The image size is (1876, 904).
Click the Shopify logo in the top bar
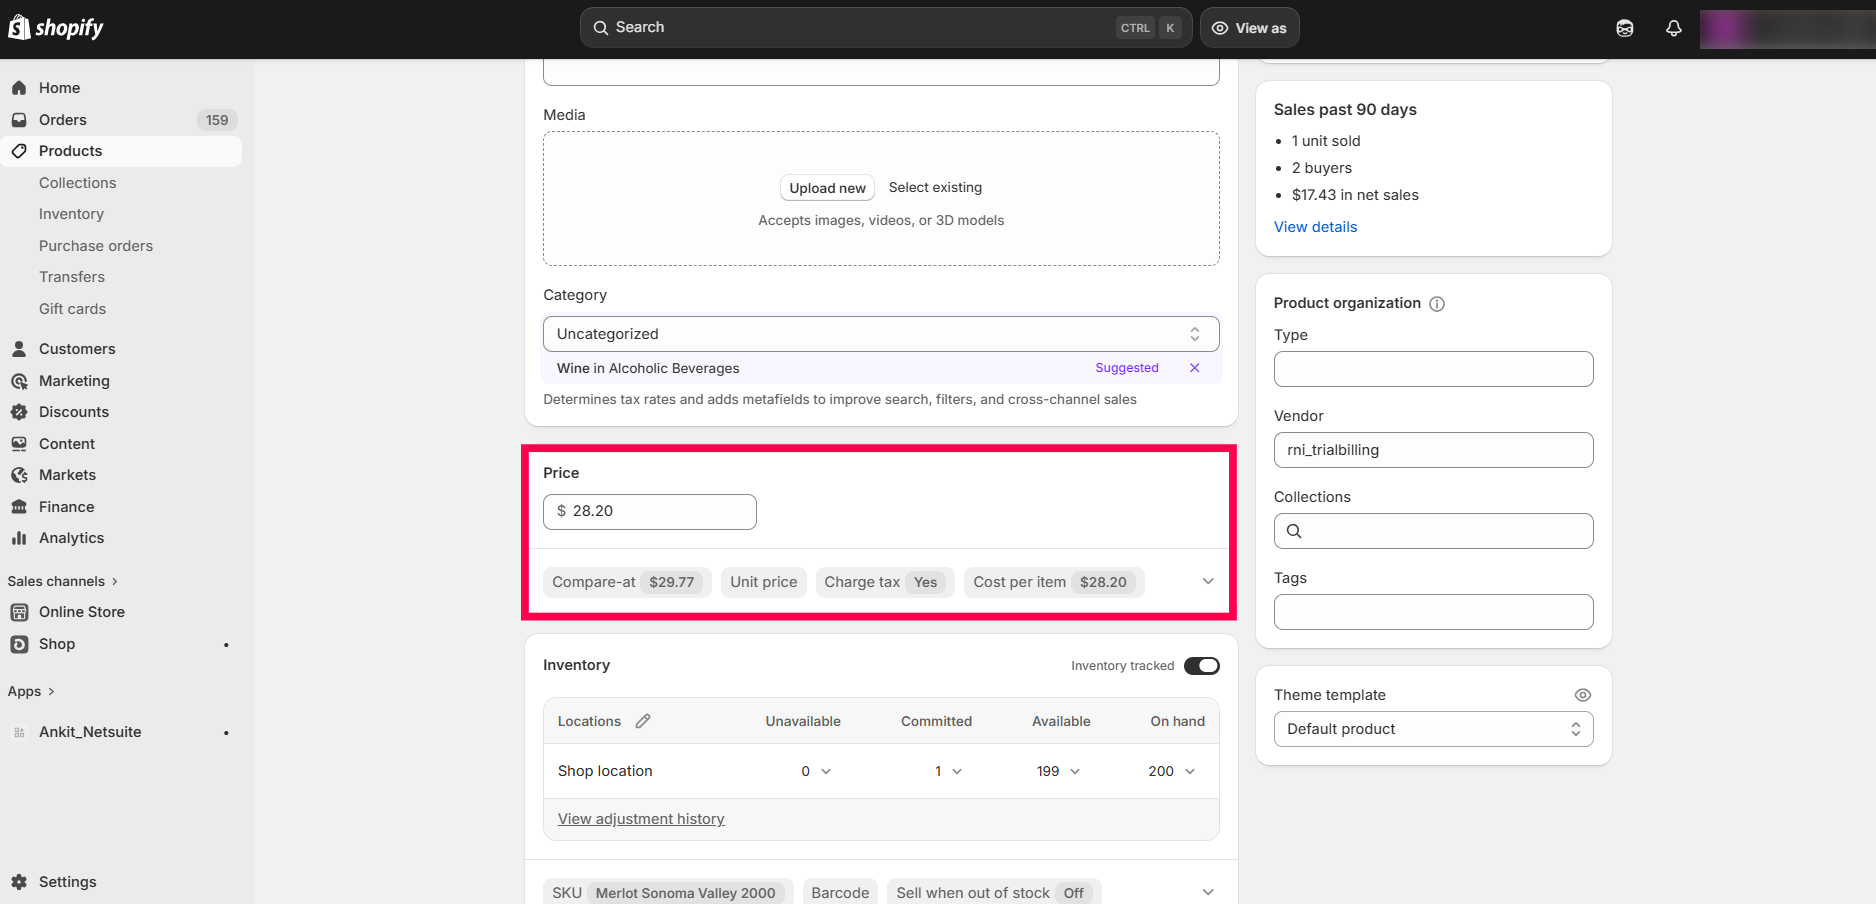[x=56, y=28]
